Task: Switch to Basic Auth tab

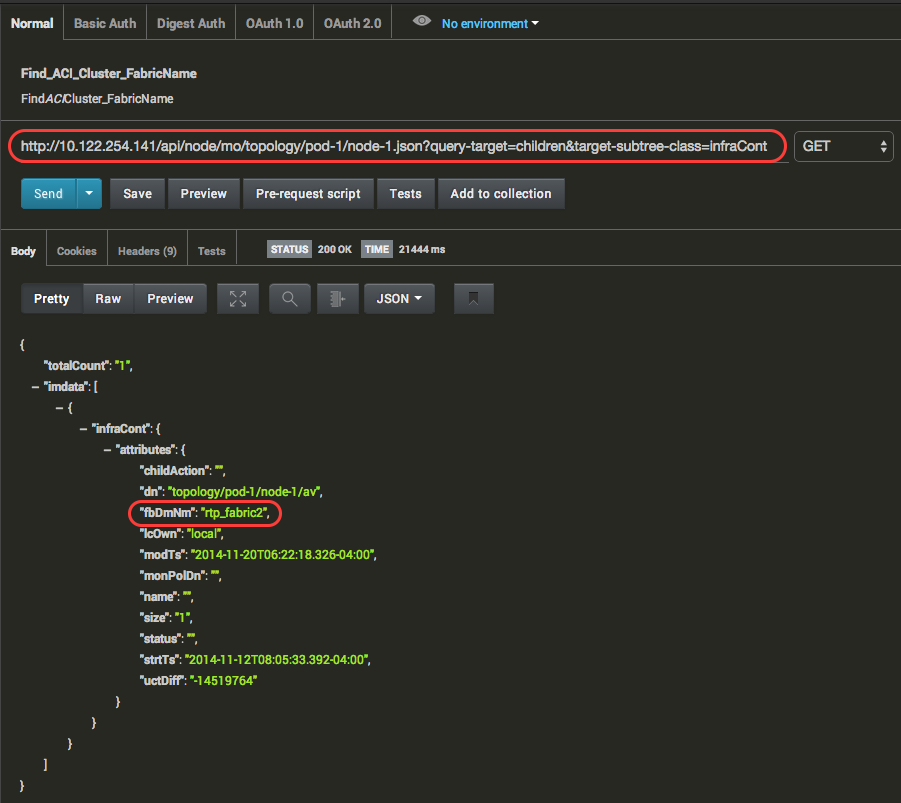Action: click(105, 24)
